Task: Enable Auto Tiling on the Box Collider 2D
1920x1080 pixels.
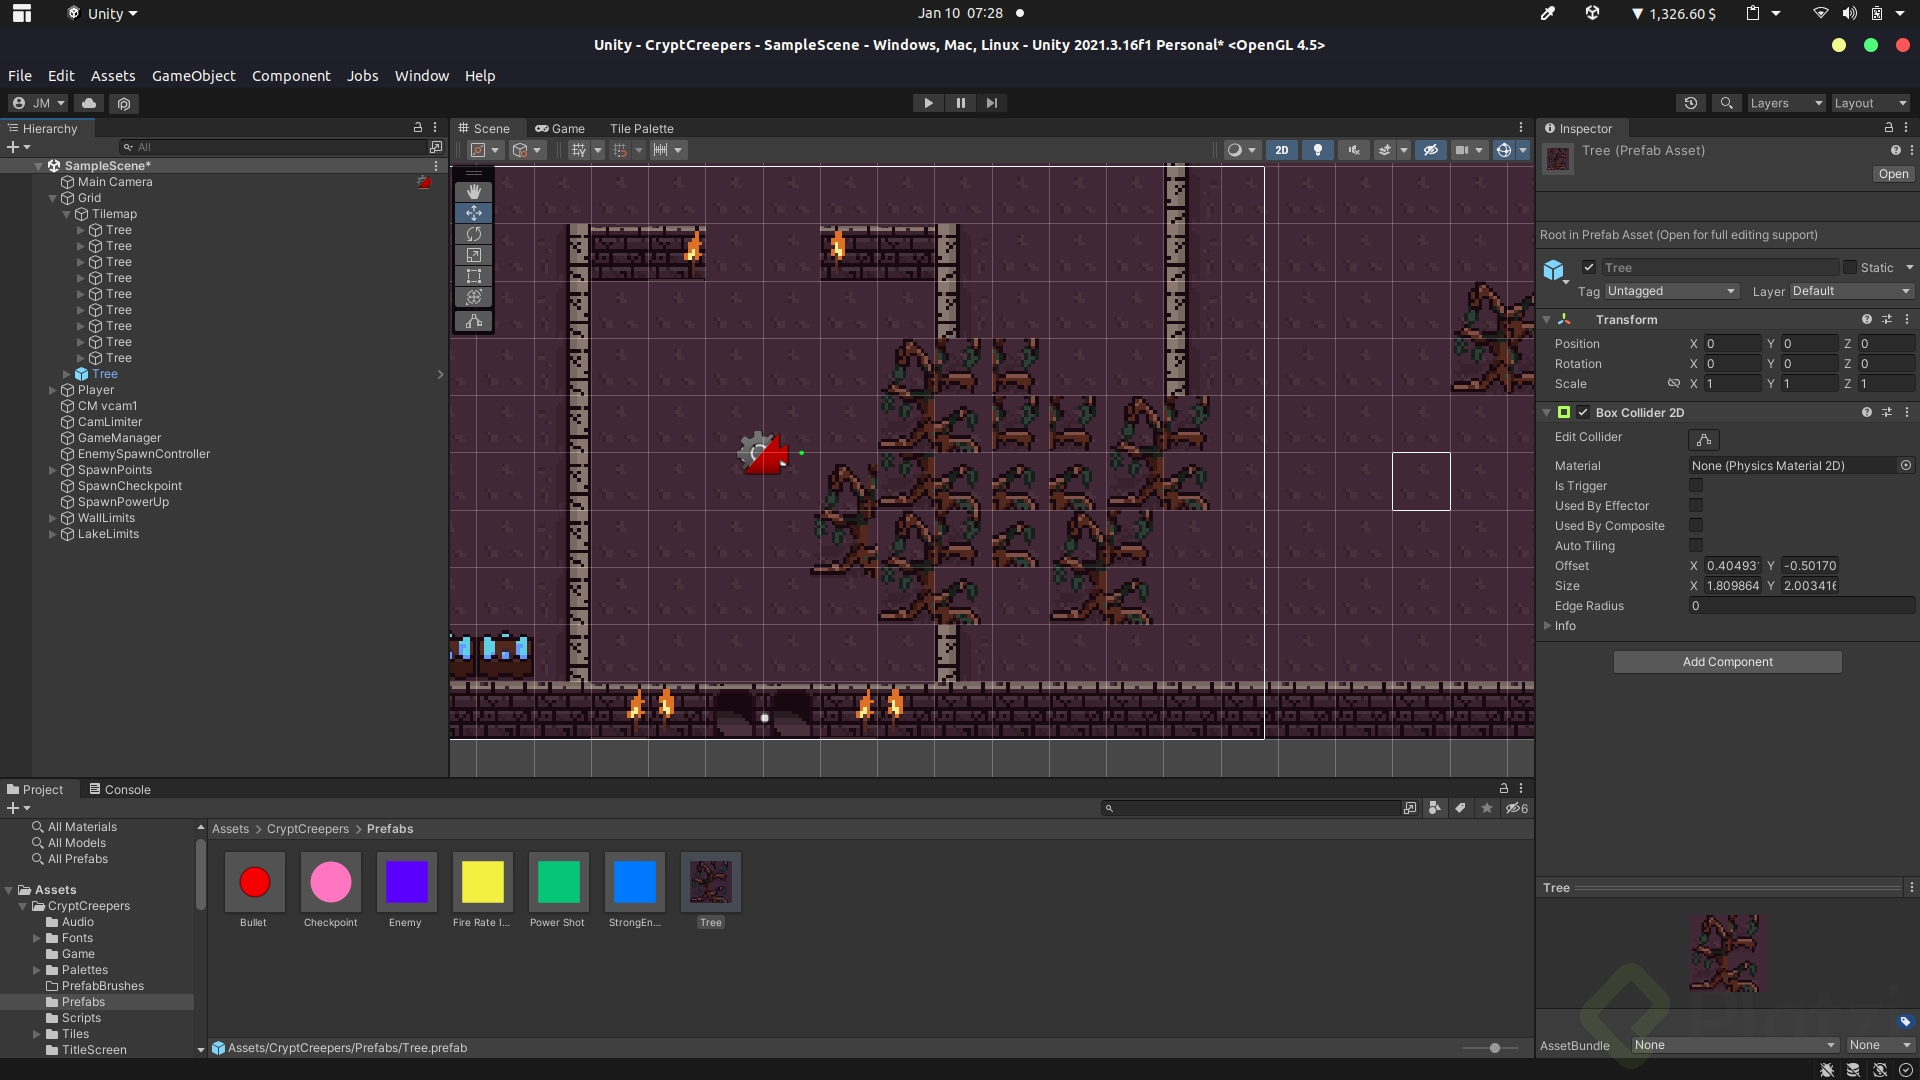Action: pyautogui.click(x=1696, y=545)
